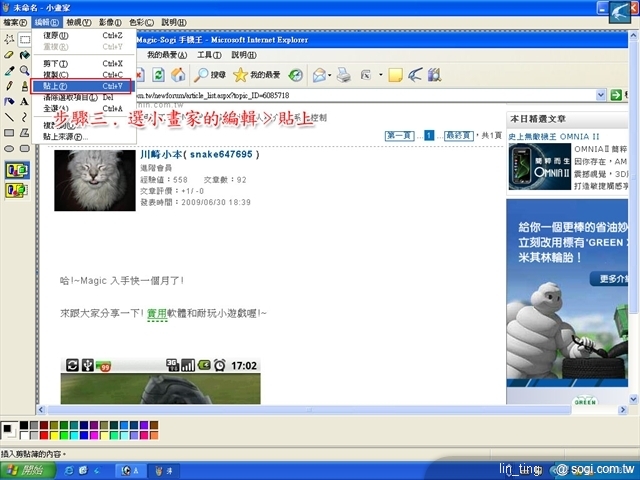Image resolution: width=640 pixels, height=480 pixels.
Task: Open the 影像 (Image) menu
Action: coord(110,22)
